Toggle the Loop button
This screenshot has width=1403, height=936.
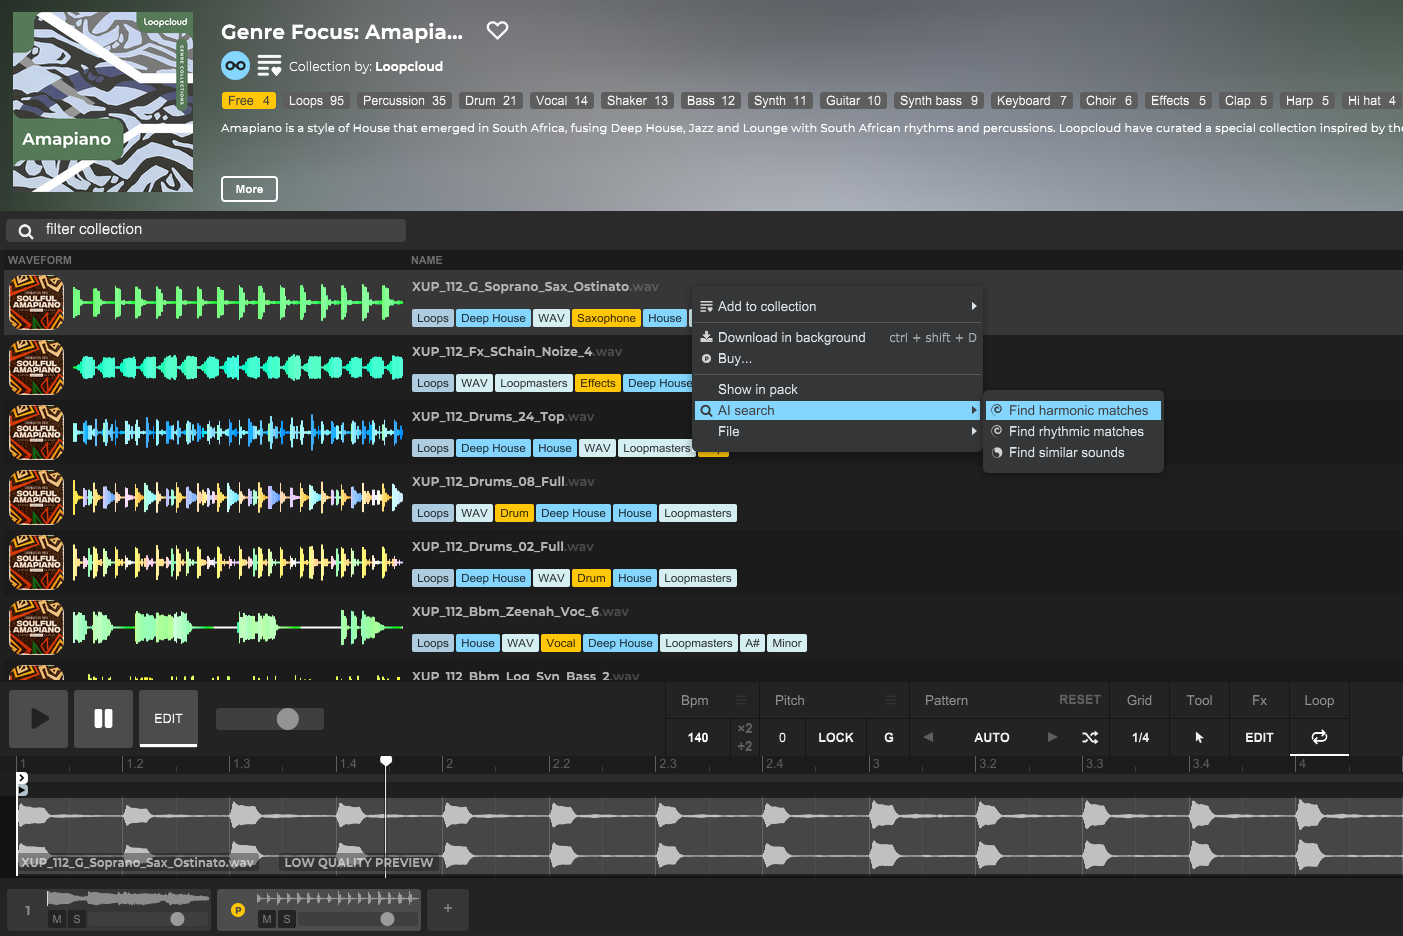(1319, 737)
